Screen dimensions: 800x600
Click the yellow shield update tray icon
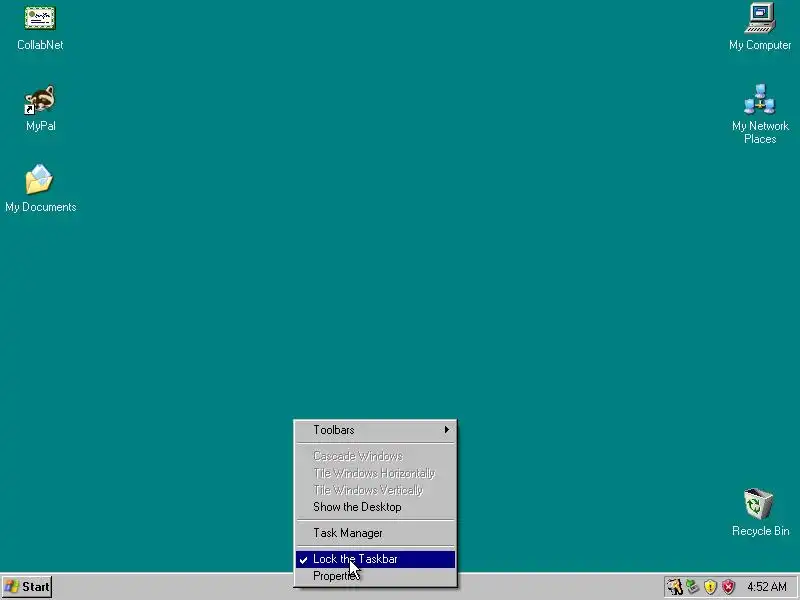[x=710, y=587]
